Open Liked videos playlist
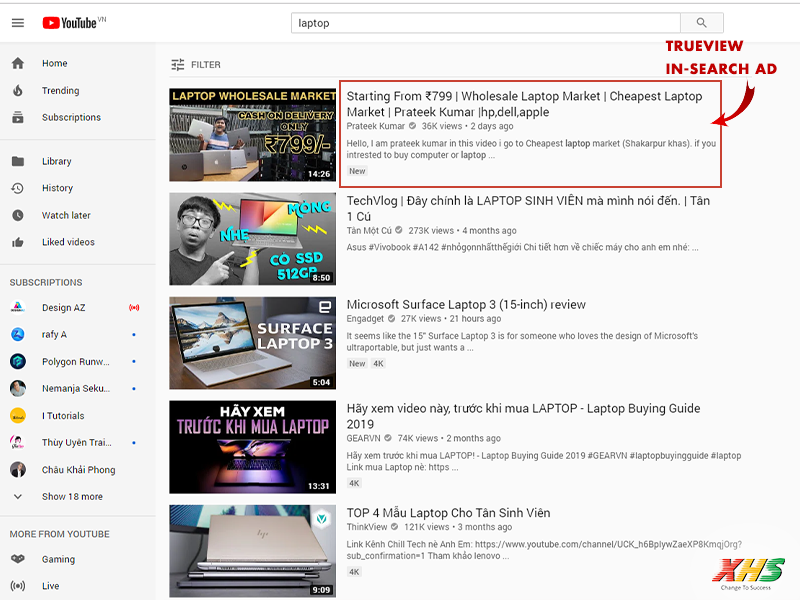The height and width of the screenshot is (600, 800). (68, 242)
